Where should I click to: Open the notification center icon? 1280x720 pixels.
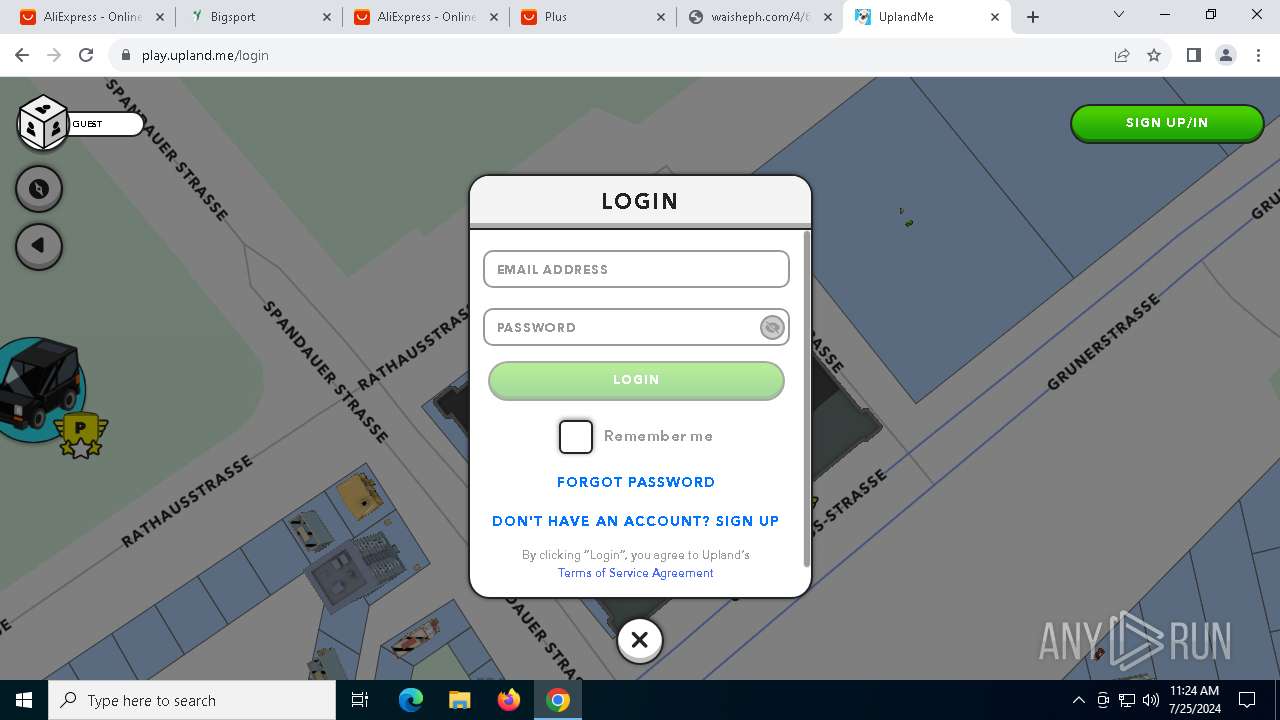click(1247, 700)
